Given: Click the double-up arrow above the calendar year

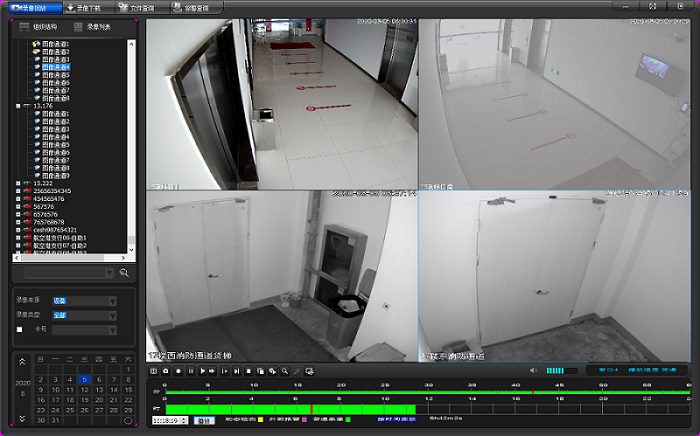Looking at the screenshot, I should 22,360.
